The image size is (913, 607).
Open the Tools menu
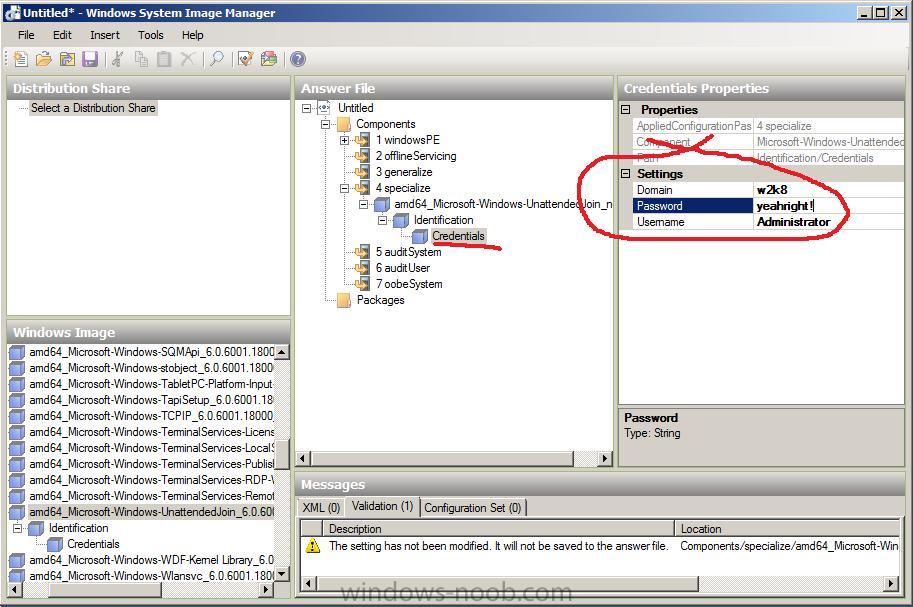coord(151,35)
